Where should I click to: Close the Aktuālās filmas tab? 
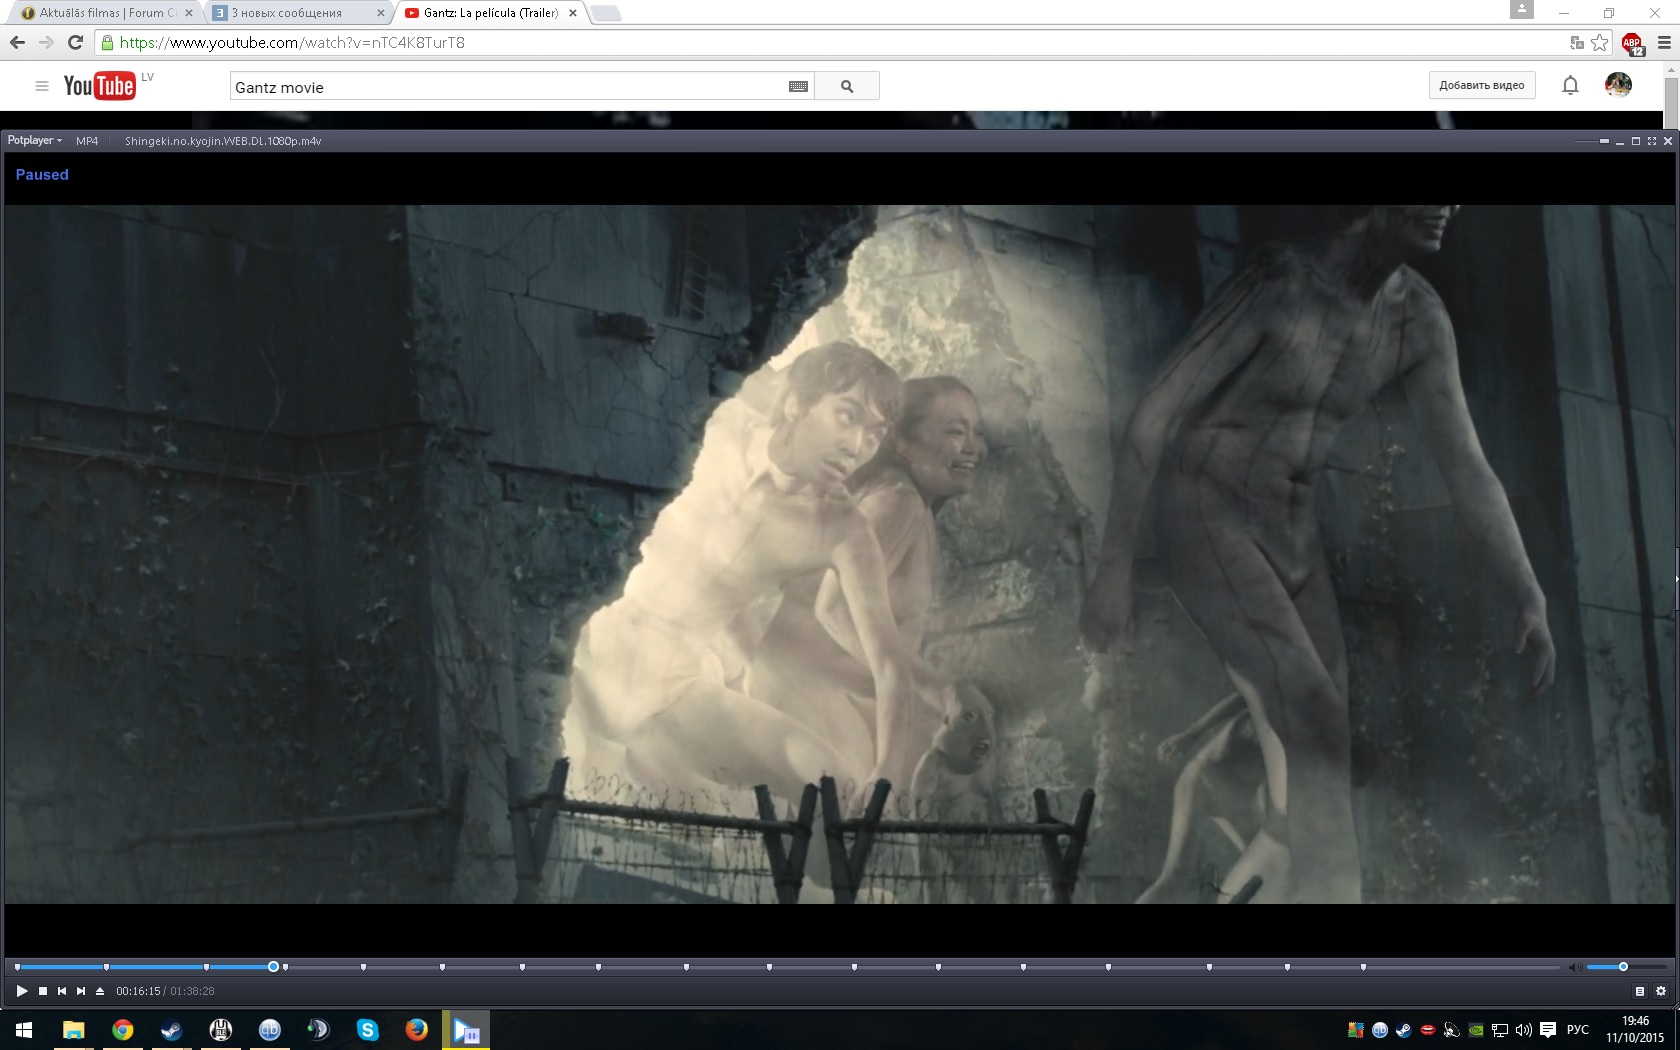click(x=189, y=13)
